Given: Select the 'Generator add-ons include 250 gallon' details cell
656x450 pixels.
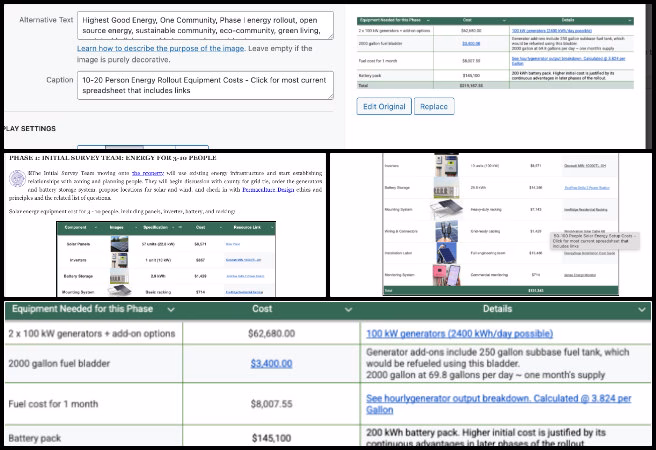Looking at the screenshot, I should [505, 363].
